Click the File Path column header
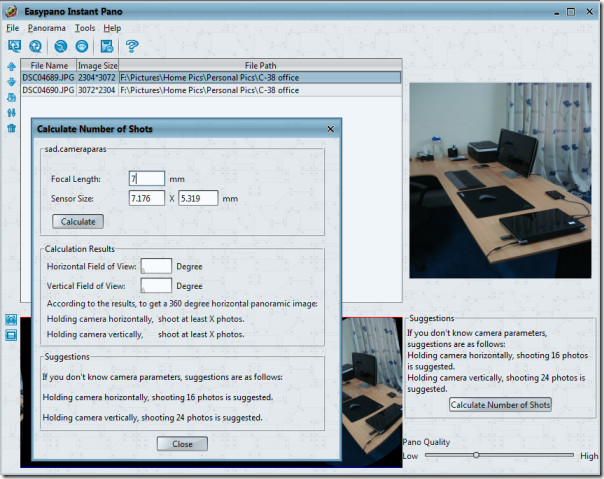 [260, 66]
